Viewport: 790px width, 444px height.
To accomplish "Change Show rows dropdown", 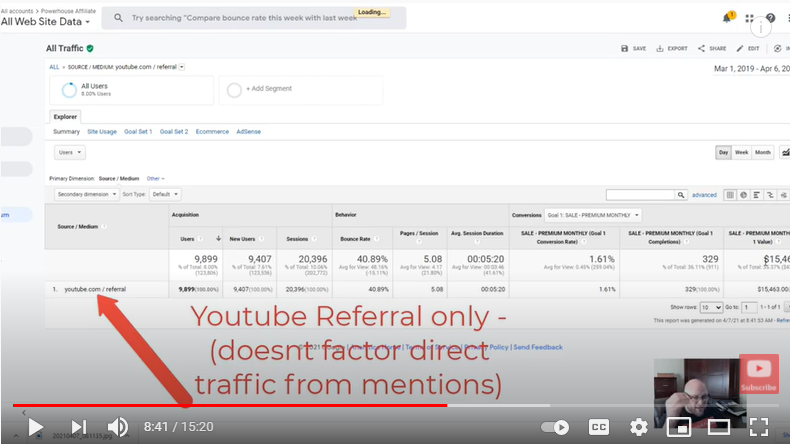I will click(711, 307).
